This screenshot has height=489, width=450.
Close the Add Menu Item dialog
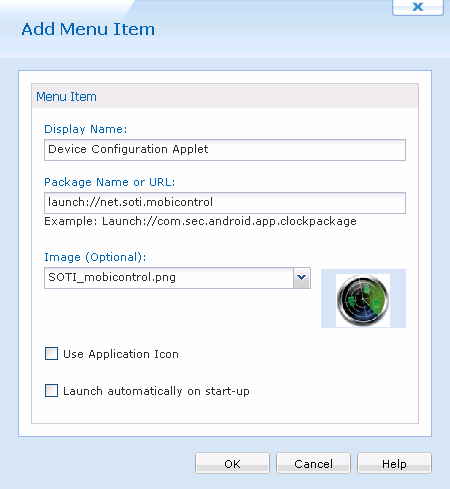418,7
